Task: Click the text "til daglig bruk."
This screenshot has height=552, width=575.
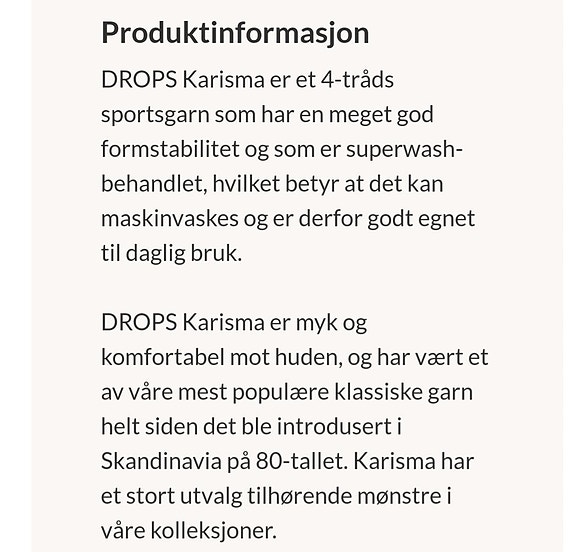Action: 172,254
